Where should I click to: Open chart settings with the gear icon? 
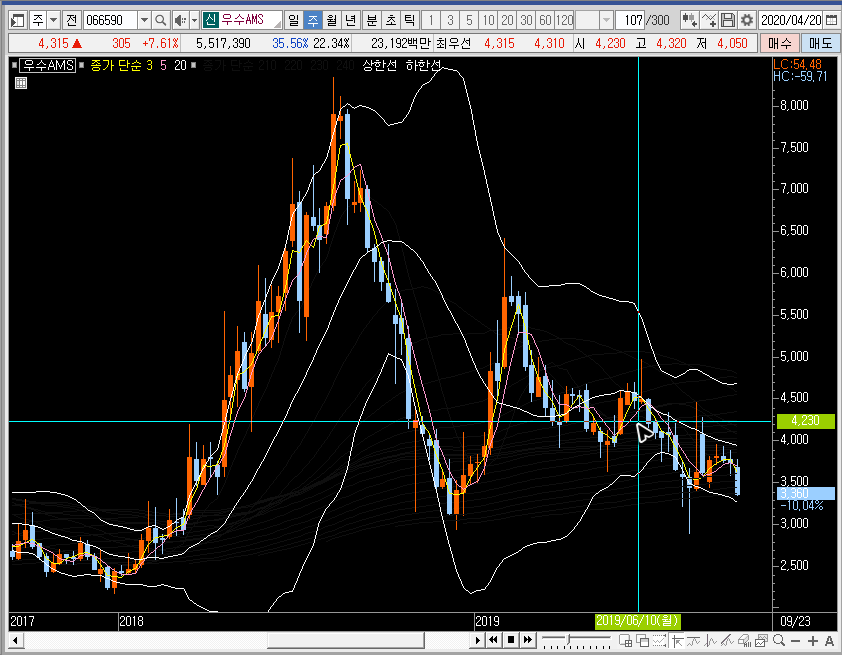pyautogui.click(x=747, y=20)
